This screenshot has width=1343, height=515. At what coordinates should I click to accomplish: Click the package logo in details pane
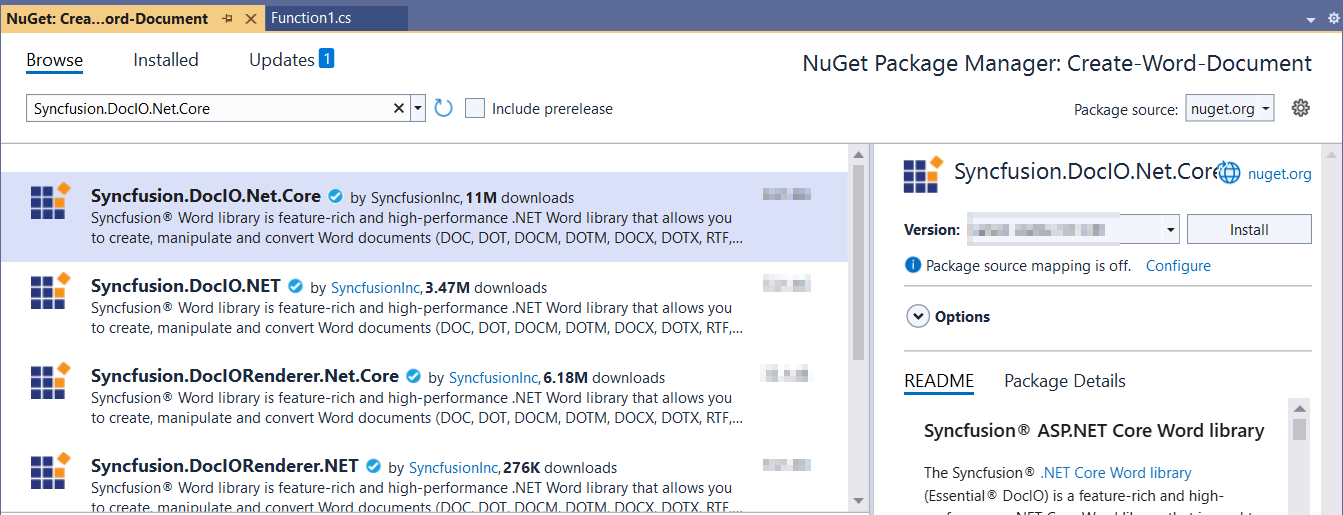tap(922, 174)
